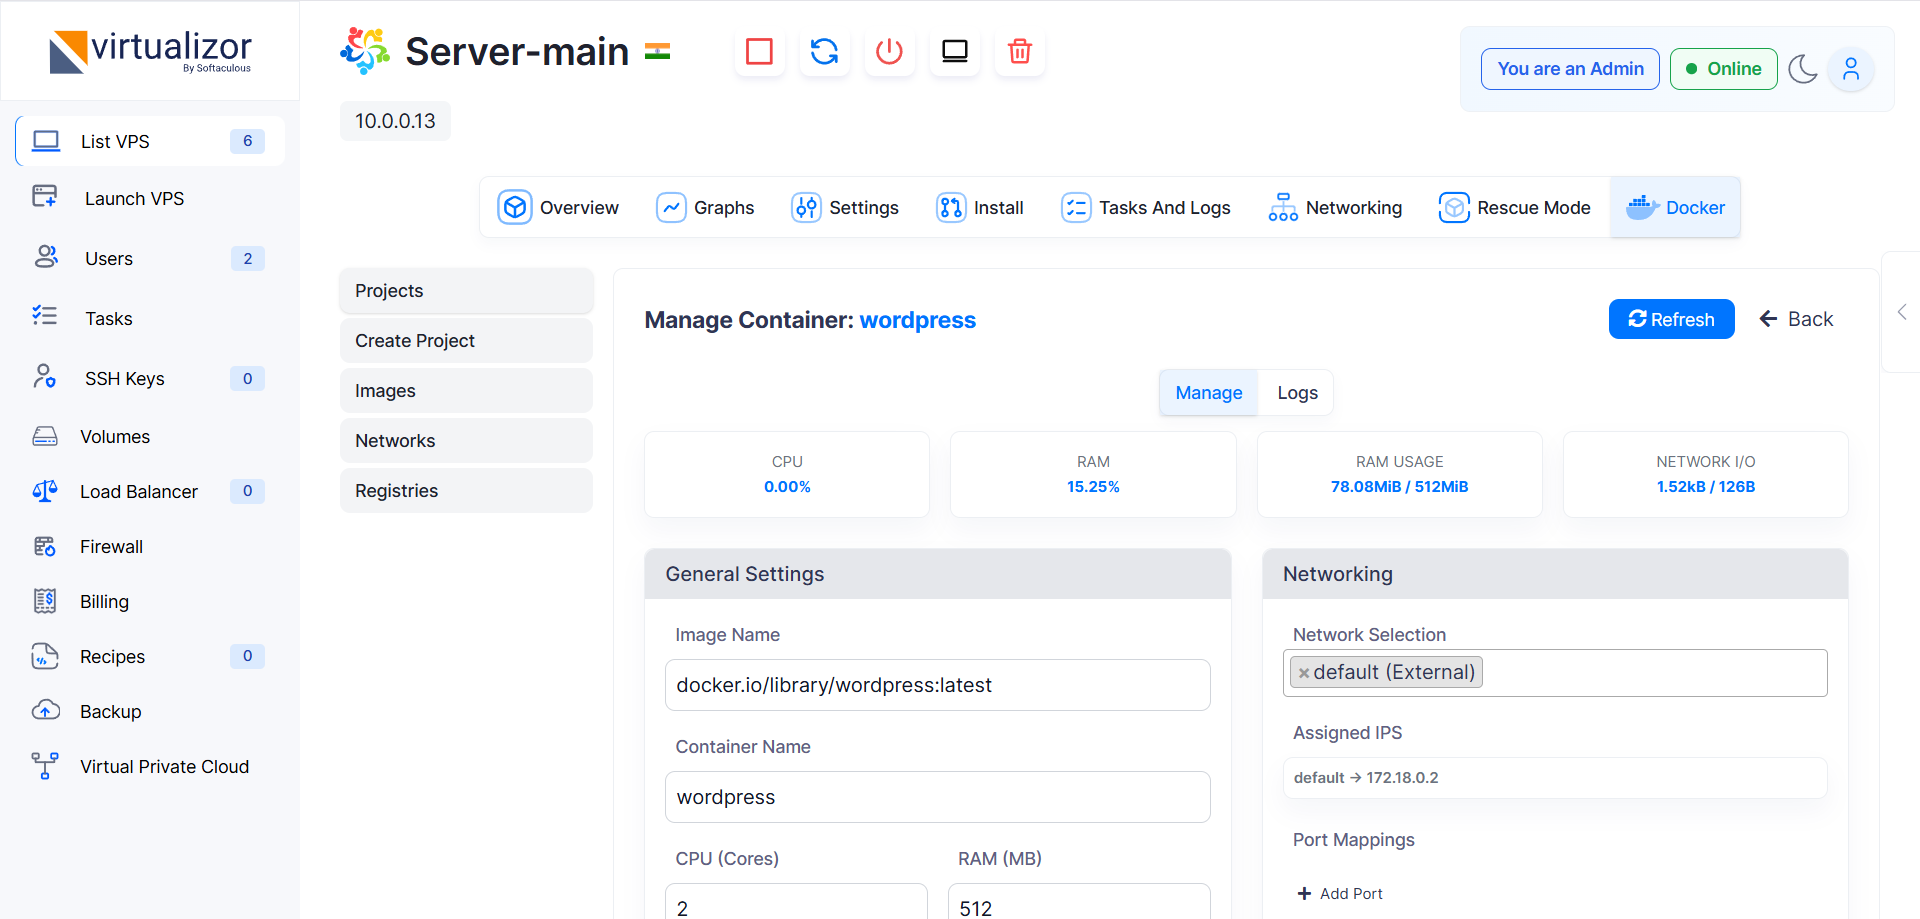Open the Network Selection dropdown field
This screenshot has width=1920, height=919.
(1555, 673)
